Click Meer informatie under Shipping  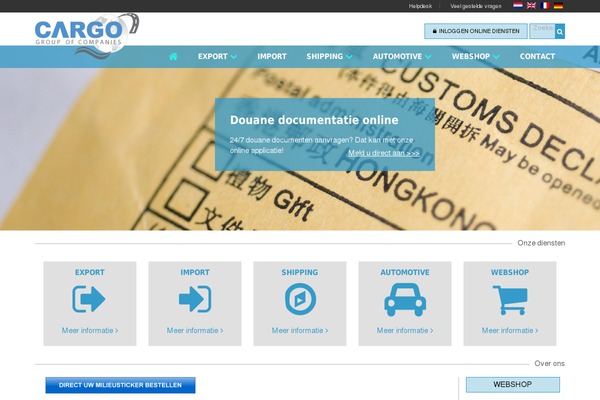[300, 330]
